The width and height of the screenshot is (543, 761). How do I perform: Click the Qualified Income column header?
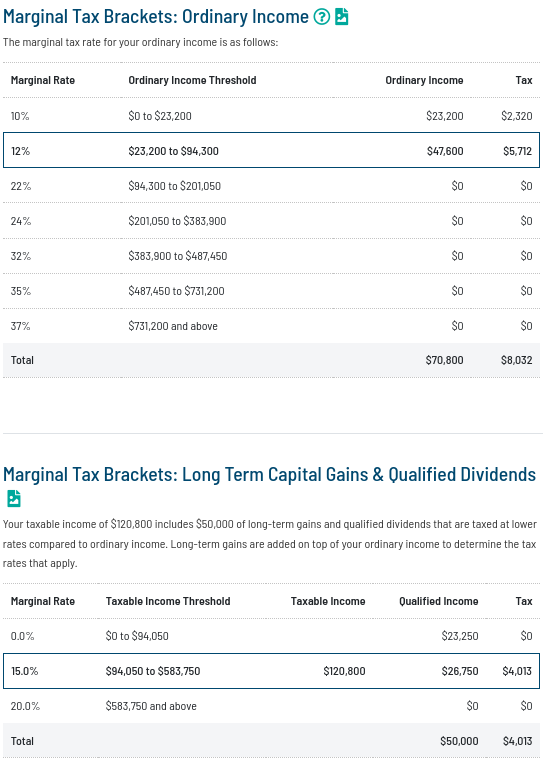(x=439, y=601)
